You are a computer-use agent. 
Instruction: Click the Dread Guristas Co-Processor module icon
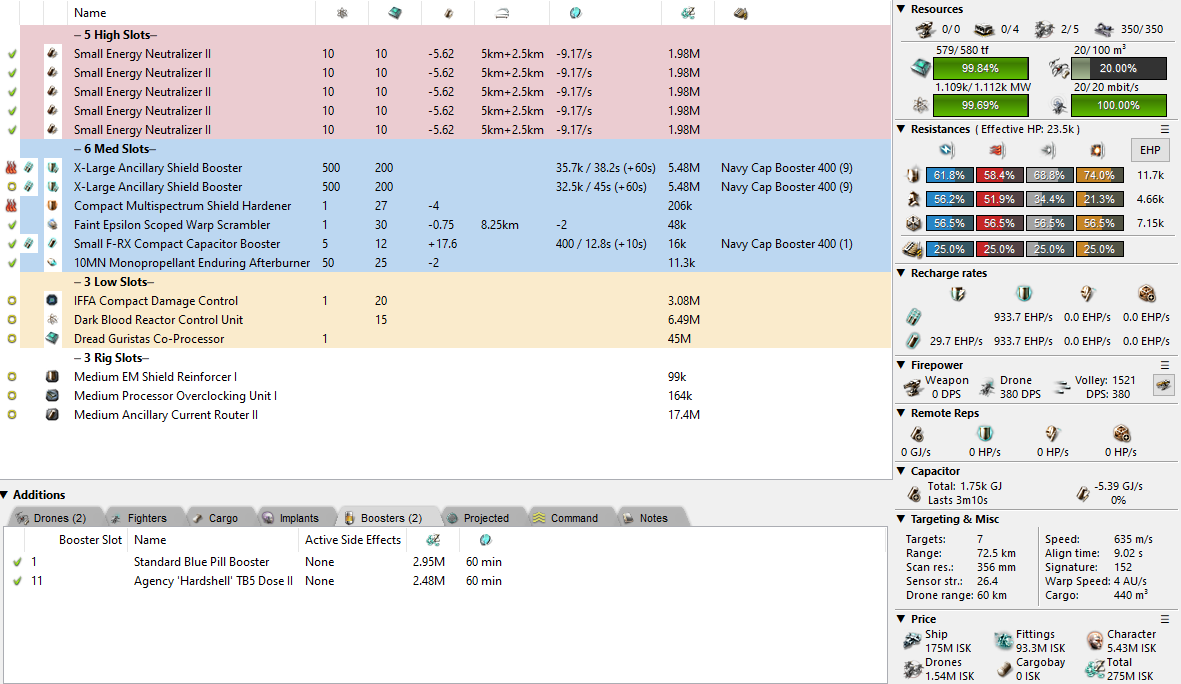pyautogui.click(x=53, y=339)
